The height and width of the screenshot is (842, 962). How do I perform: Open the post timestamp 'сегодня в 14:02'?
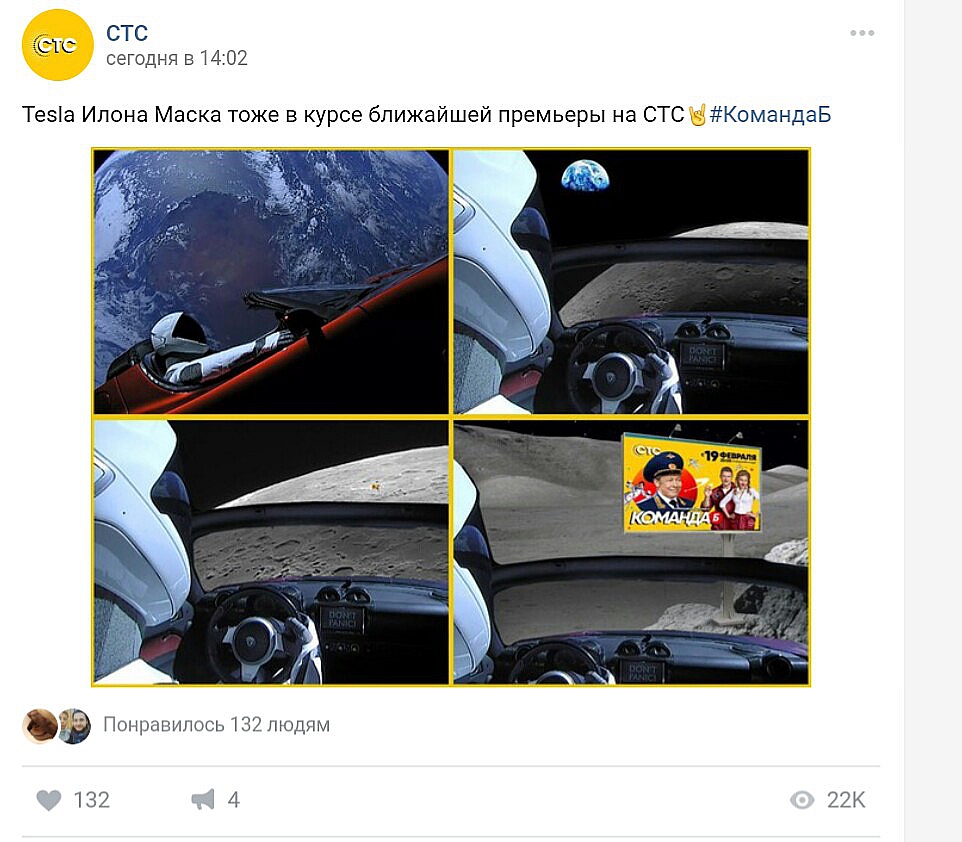[x=177, y=58]
